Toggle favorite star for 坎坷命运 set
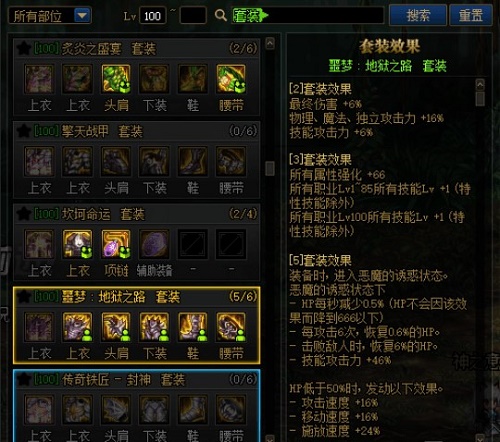The image size is (500, 442). [x=24, y=214]
